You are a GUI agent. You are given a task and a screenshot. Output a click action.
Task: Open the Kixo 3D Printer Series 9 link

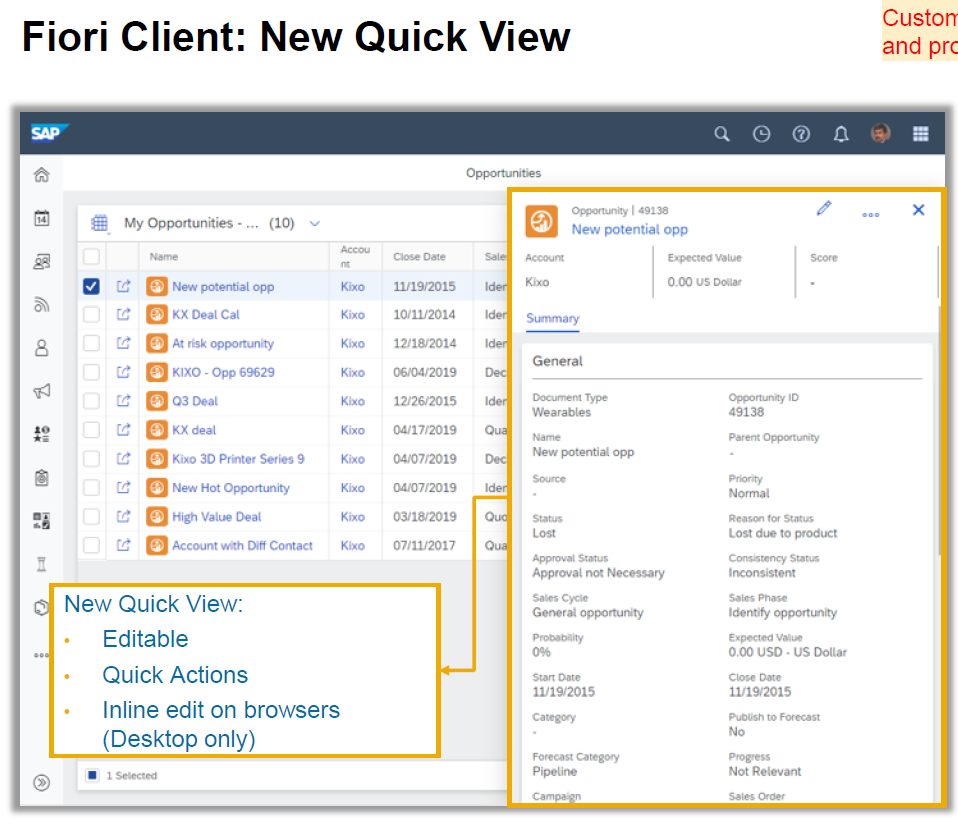tap(238, 459)
